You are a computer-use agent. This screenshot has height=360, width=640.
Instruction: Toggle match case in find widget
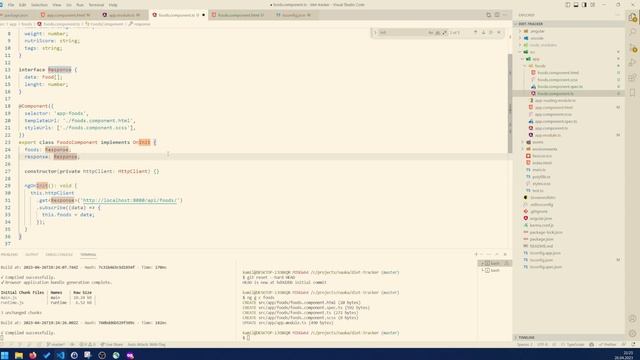tap(431, 32)
